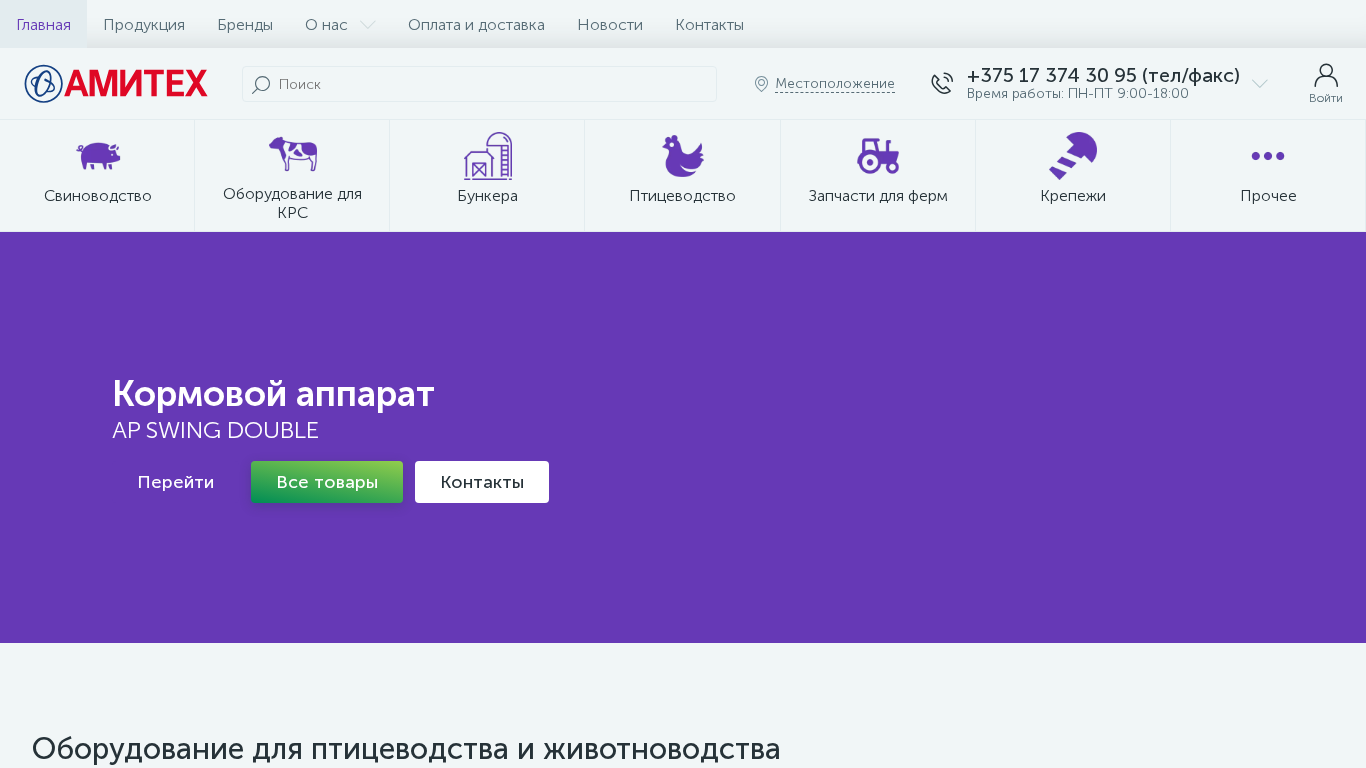
Task: Click the location pin icon
Action: pos(761,84)
